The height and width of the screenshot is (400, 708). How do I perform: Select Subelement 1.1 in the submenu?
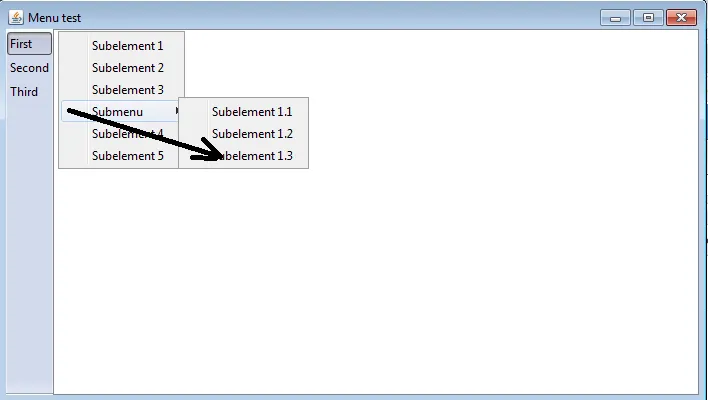pos(244,112)
